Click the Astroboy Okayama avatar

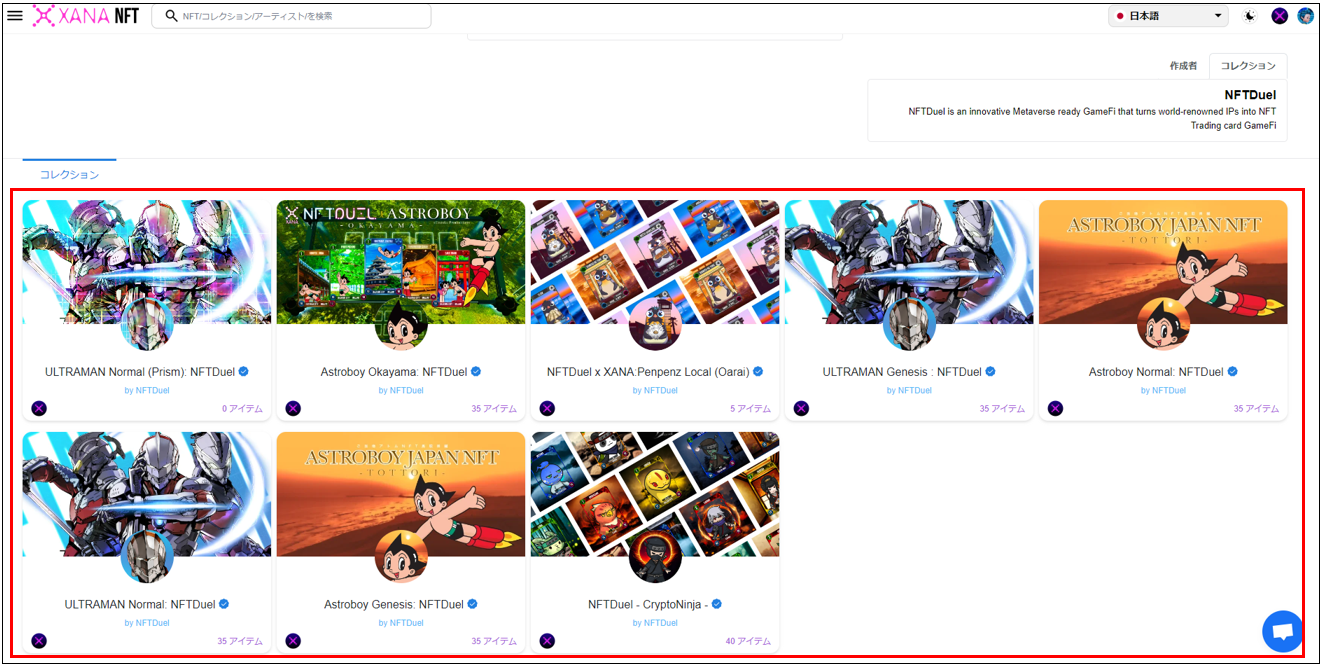(x=401, y=324)
